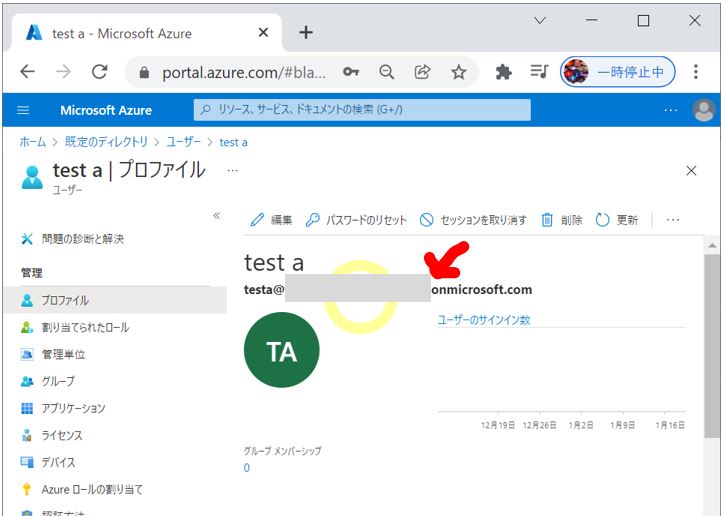Bookmark this page with star icon
Viewport: 722px width, 516px height.
click(x=458, y=72)
